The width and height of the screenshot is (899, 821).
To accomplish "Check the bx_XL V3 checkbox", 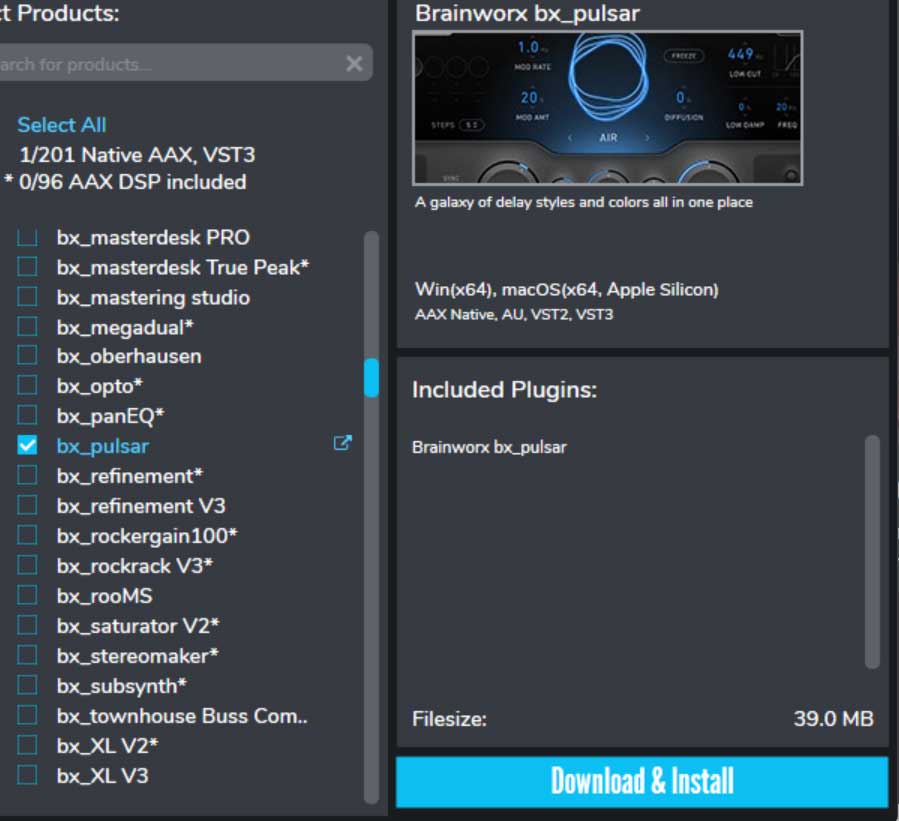I will point(27,775).
